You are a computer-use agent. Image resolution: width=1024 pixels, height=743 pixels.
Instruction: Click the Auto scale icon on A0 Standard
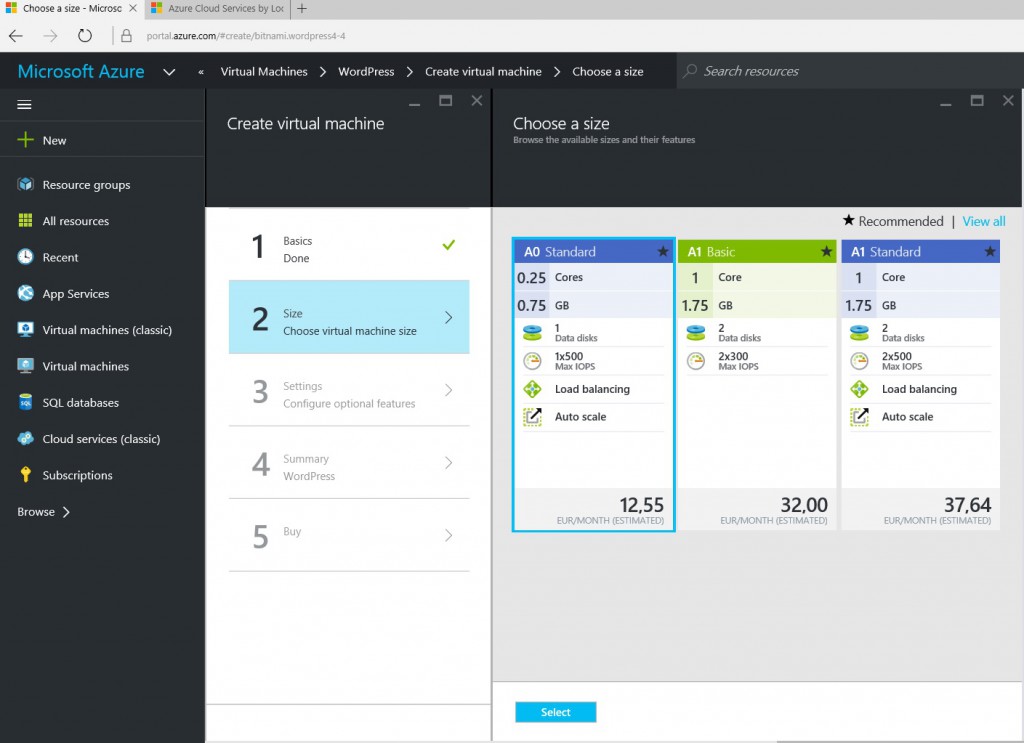(x=533, y=417)
